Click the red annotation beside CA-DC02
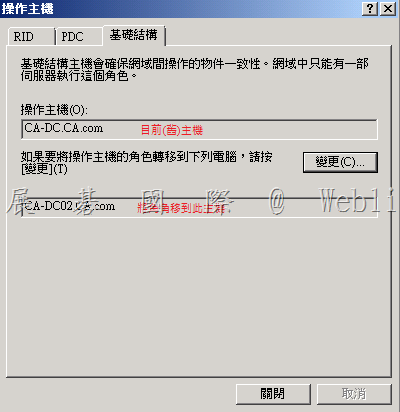The height and width of the screenshot is (412, 400). click(183, 208)
